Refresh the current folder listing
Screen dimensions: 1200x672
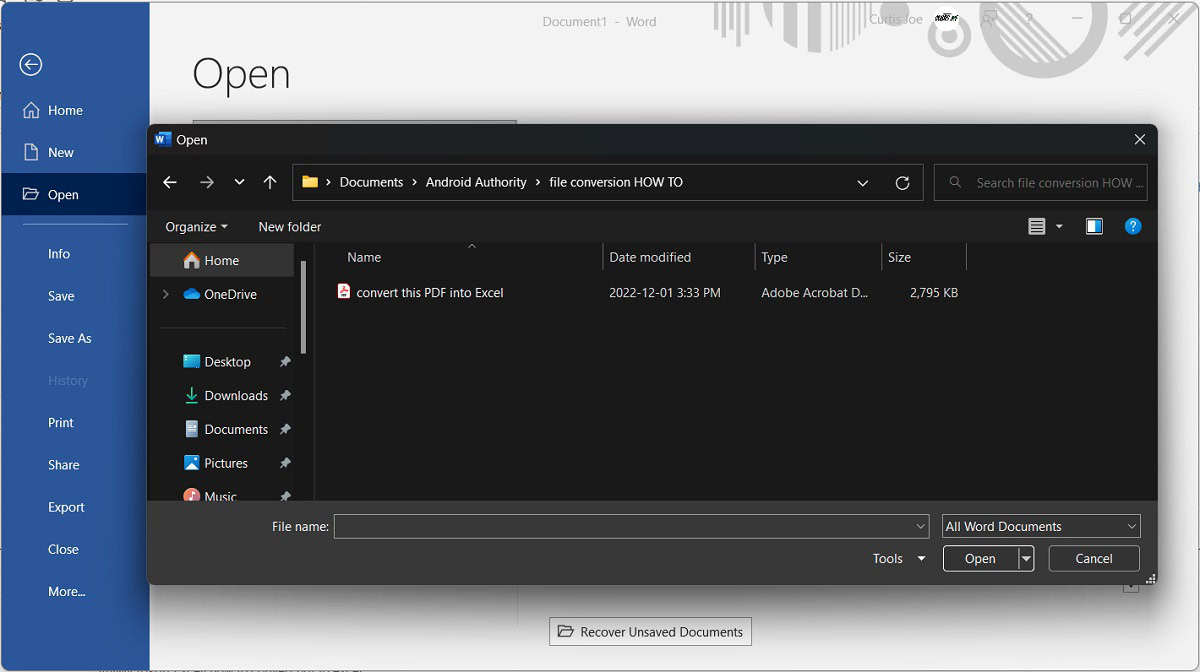click(x=902, y=183)
